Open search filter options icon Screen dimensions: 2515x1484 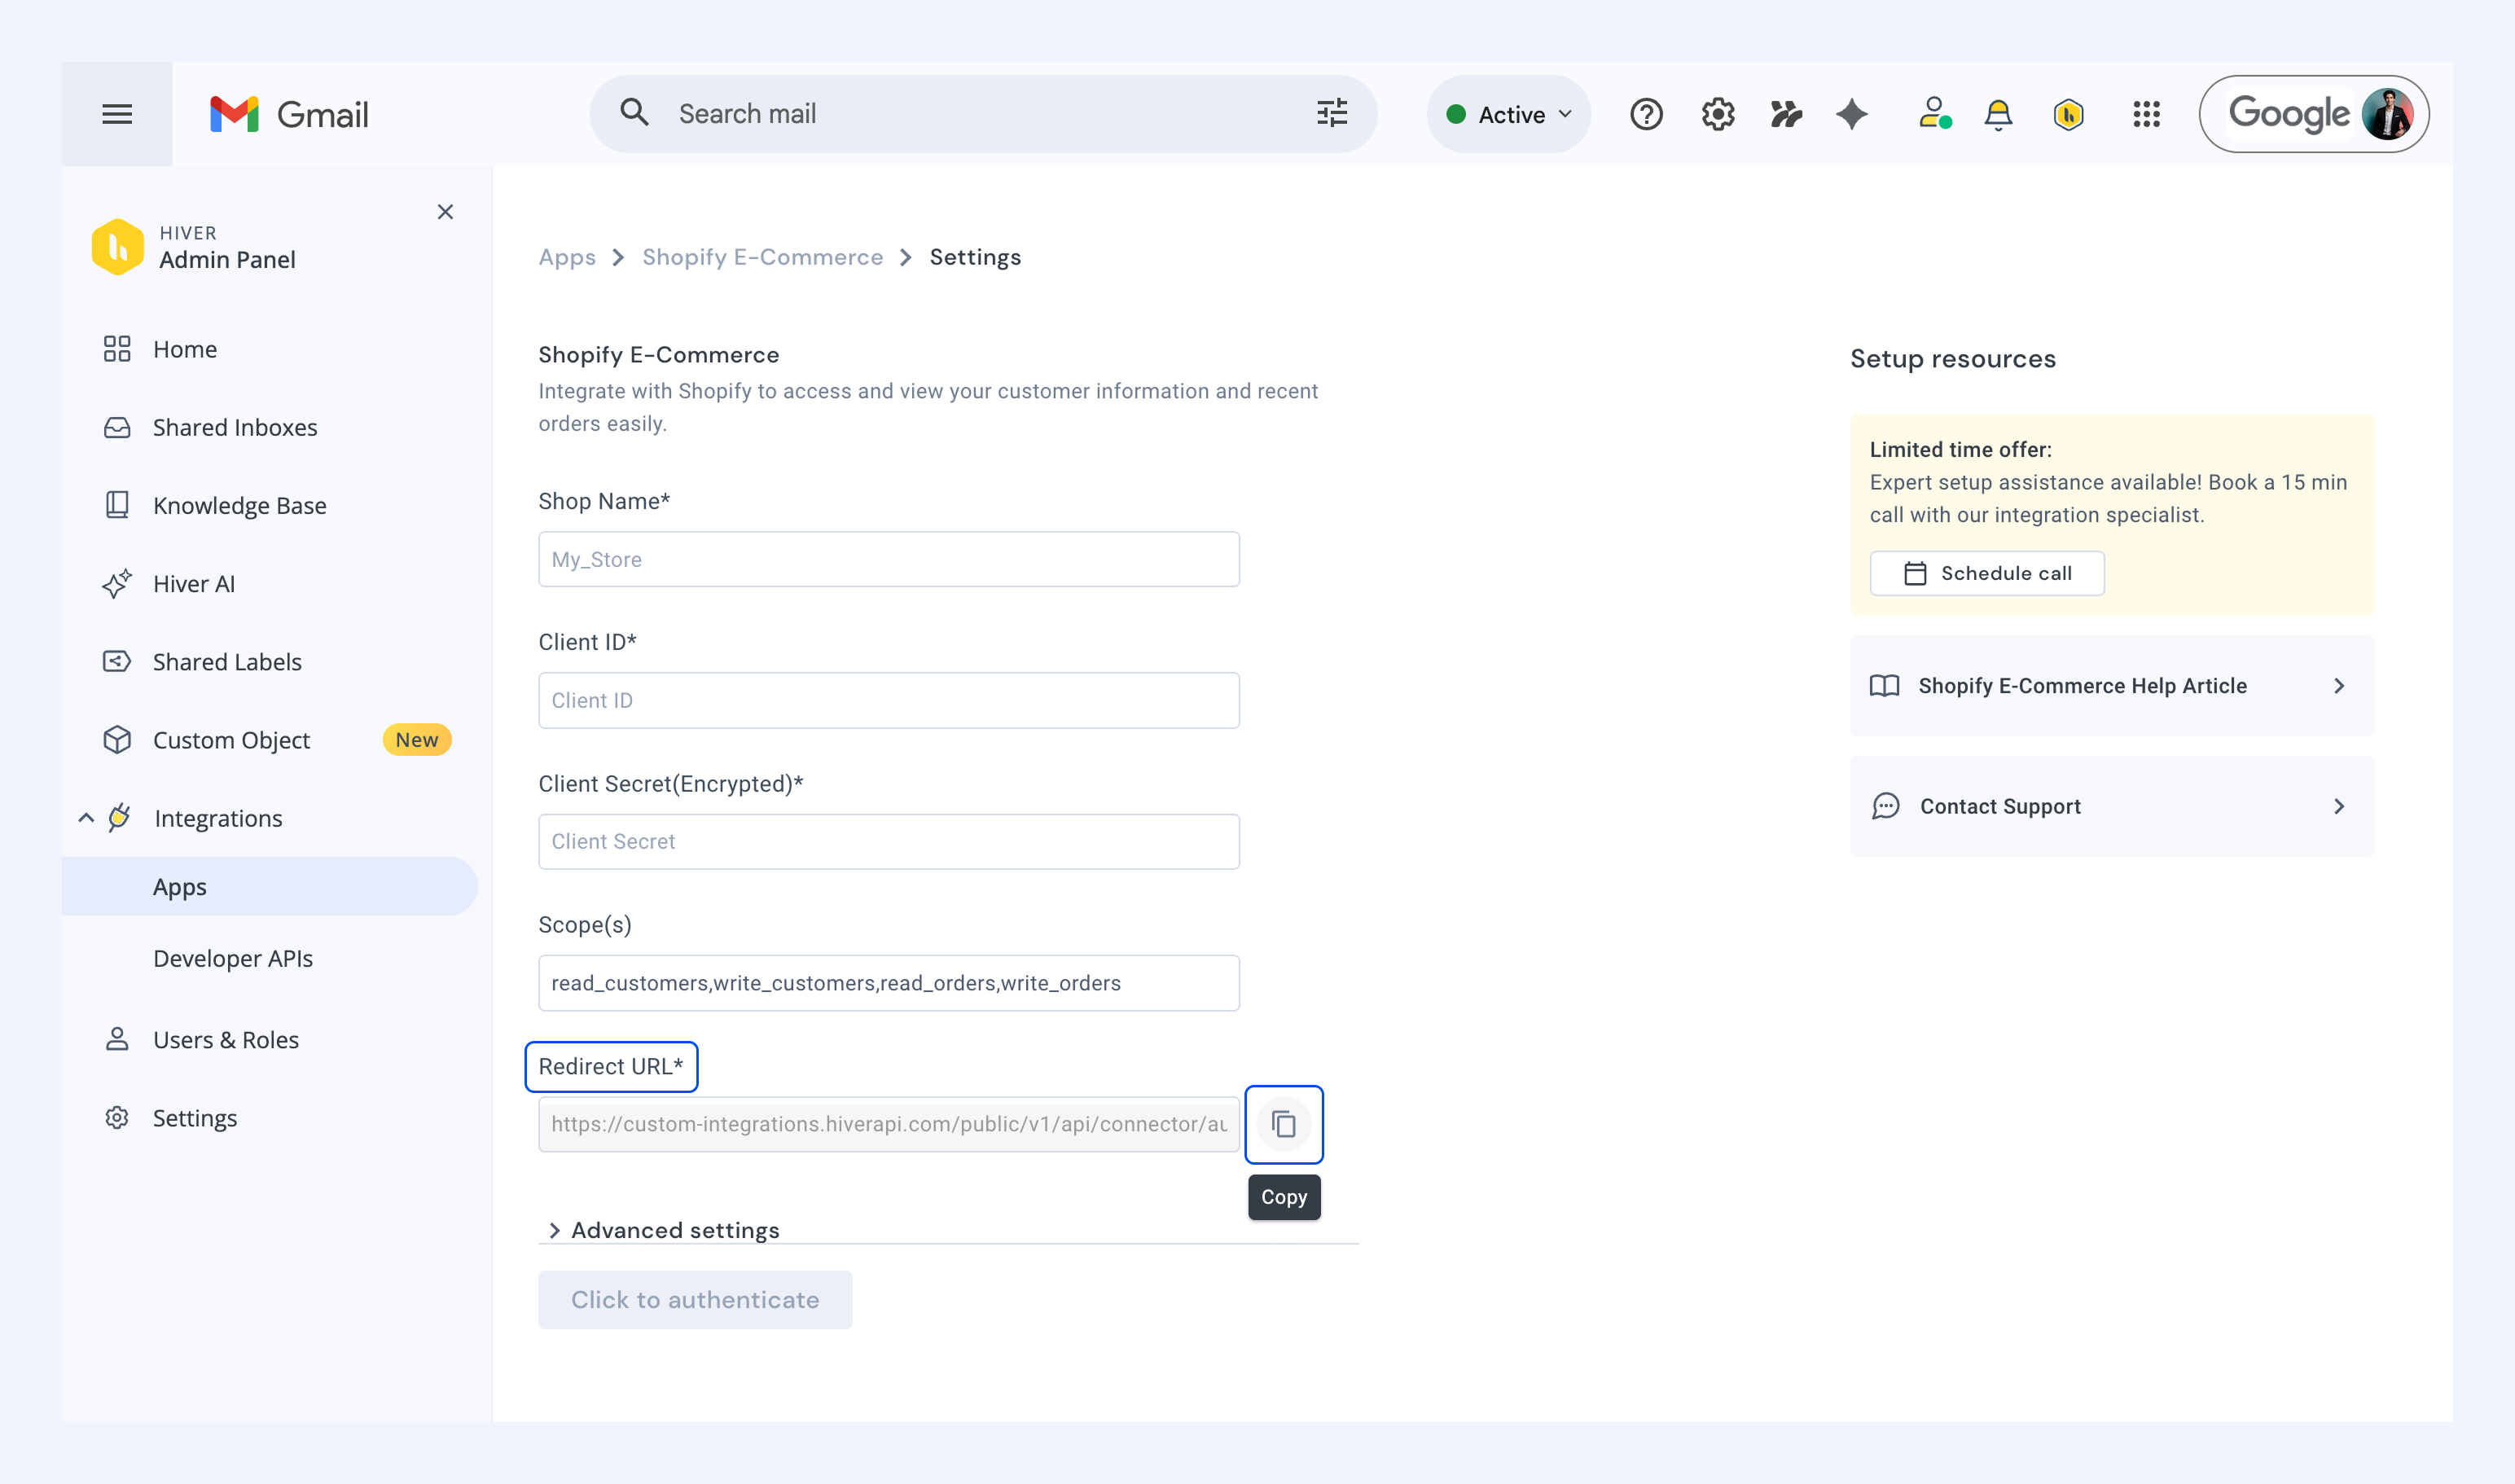(x=1332, y=113)
